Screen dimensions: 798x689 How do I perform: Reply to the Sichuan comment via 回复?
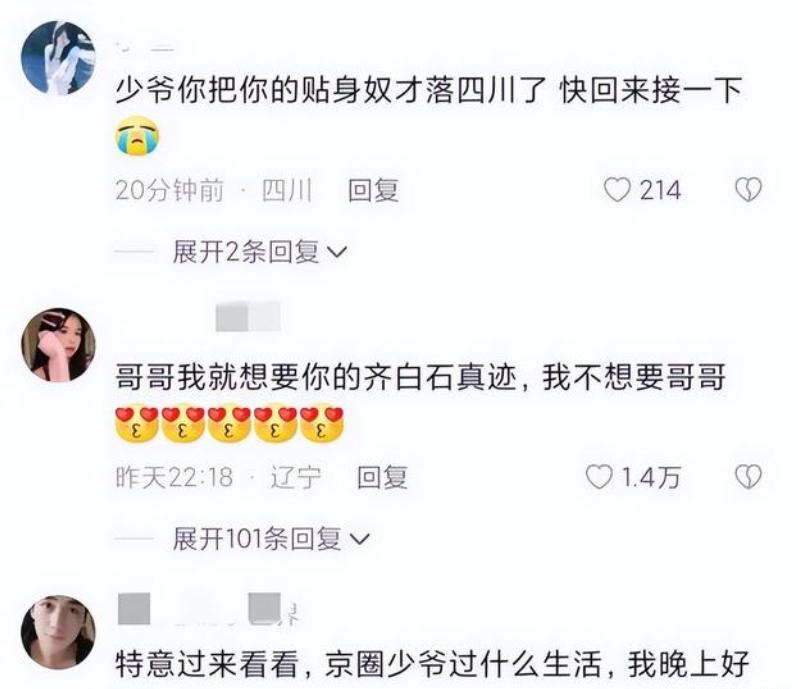click(x=373, y=191)
